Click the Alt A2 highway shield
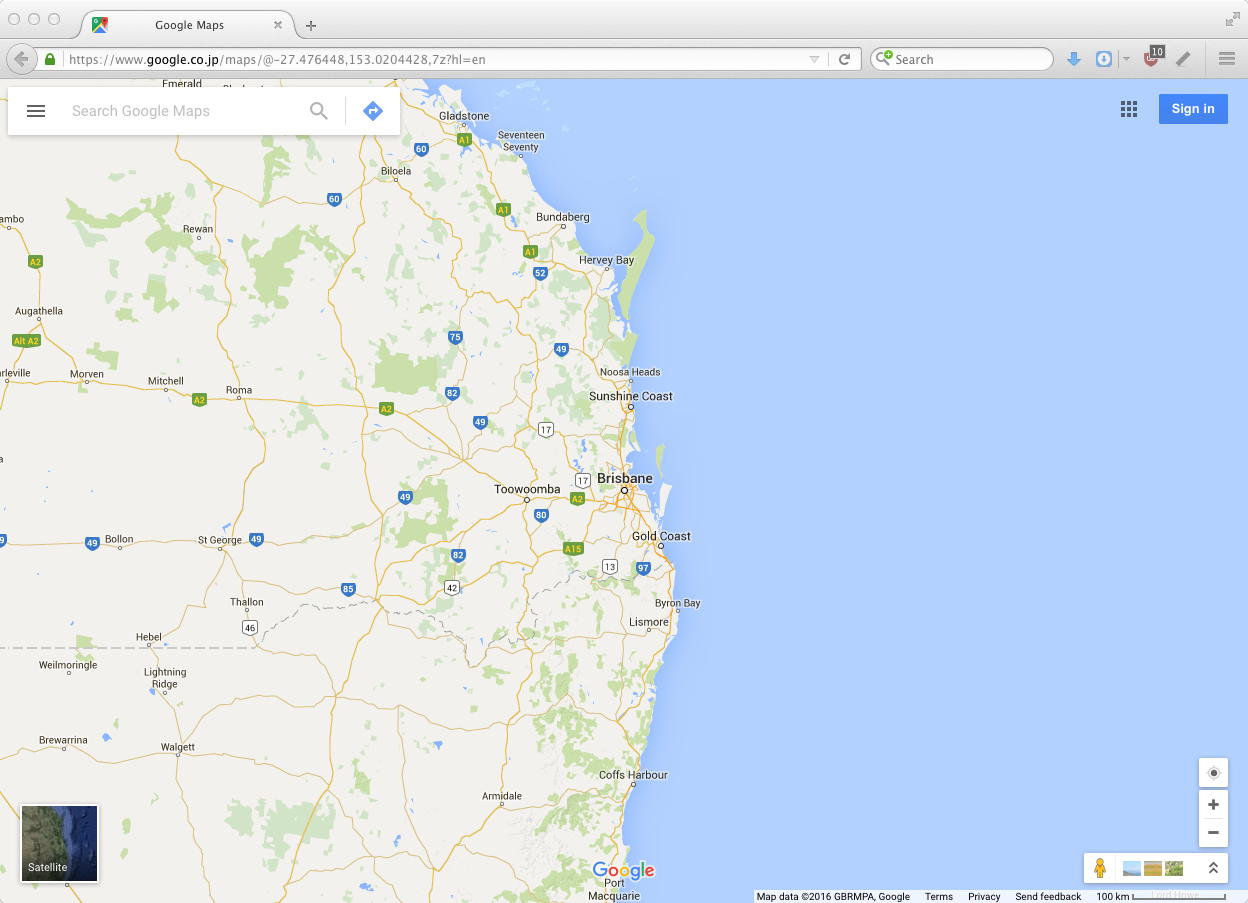Image resolution: width=1248 pixels, height=903 pixels. click(26, 341)
